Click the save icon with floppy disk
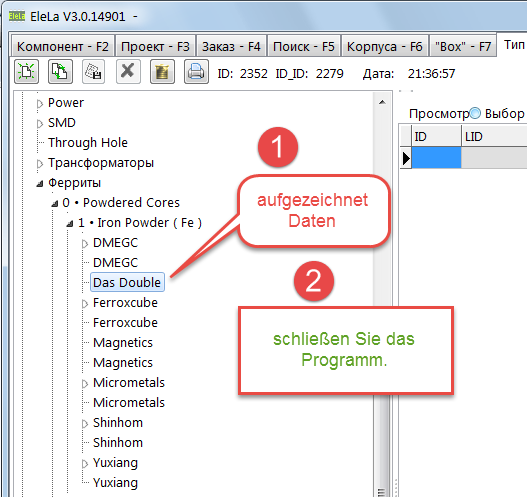 pyautogui.click(x=94, y=72)
